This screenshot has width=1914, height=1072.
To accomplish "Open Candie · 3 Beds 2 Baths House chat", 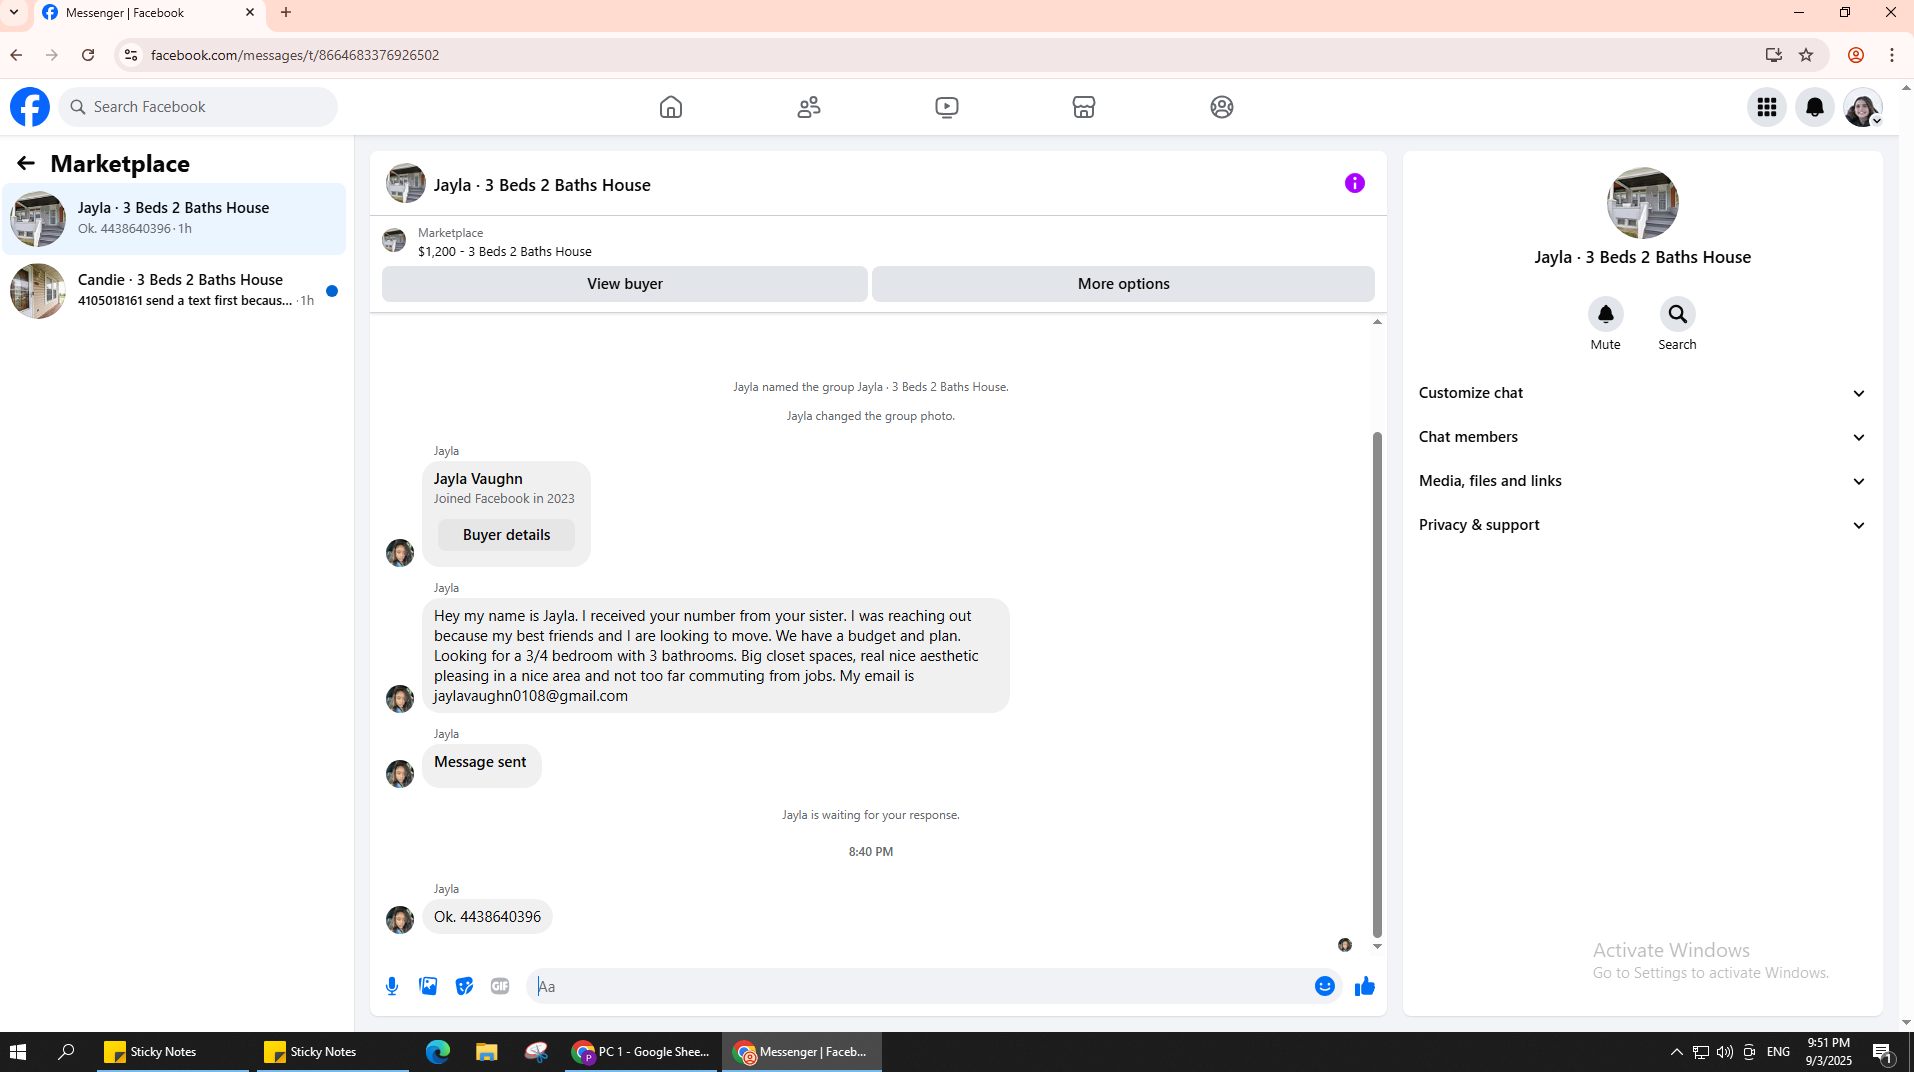I will 174,291.
